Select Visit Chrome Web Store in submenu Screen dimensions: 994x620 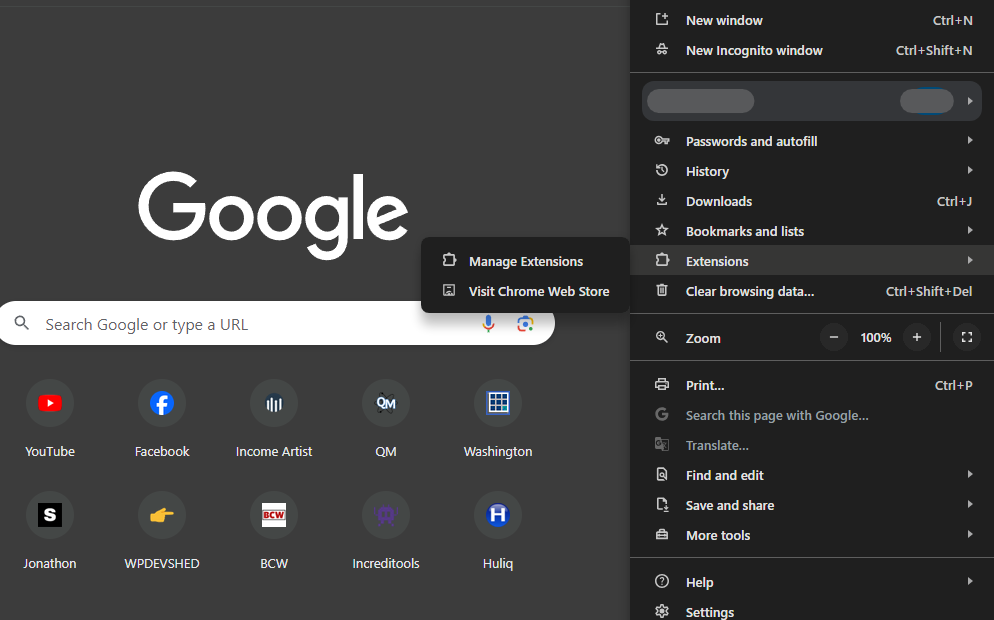526,291
